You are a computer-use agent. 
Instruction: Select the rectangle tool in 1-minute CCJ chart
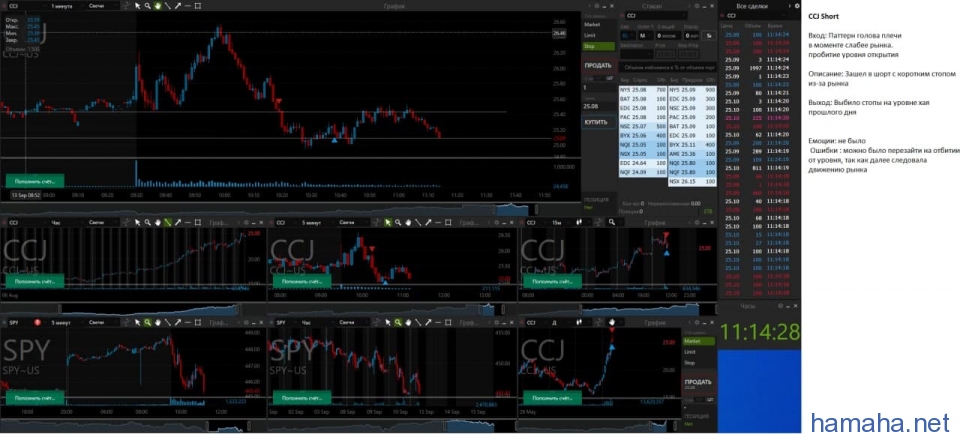pyautogui.click(x=198, y=6)
